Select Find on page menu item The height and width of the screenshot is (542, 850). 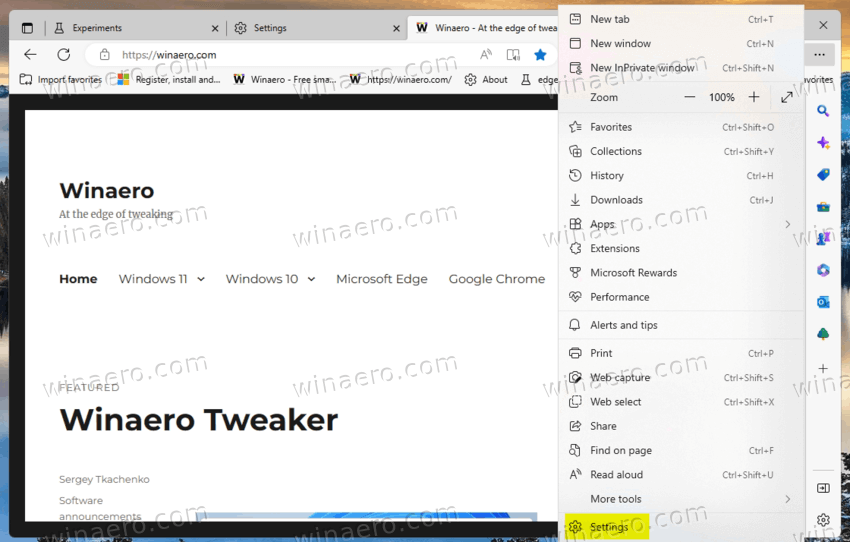pyautogui.click(x=681, y=450)
